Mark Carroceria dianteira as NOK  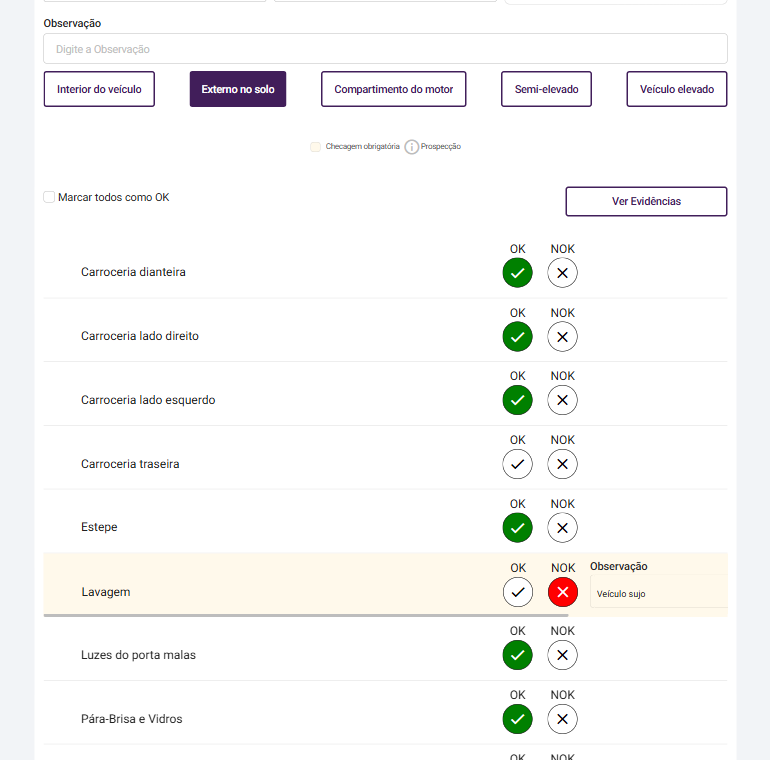(x=562, y=273)
